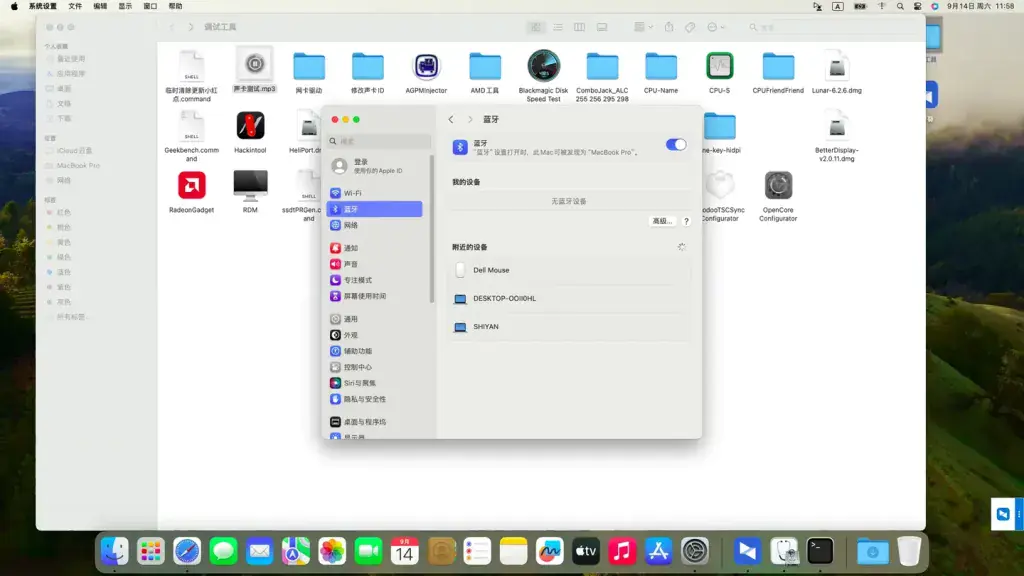Open 辅助功能 accessibility settings

376,351
